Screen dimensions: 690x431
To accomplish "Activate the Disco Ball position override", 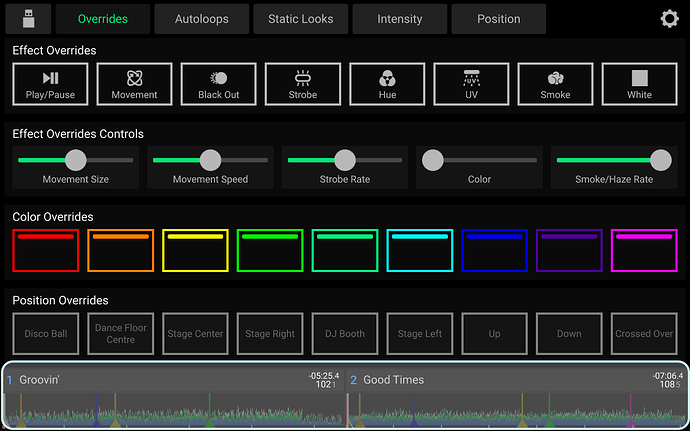I will 46,334.
